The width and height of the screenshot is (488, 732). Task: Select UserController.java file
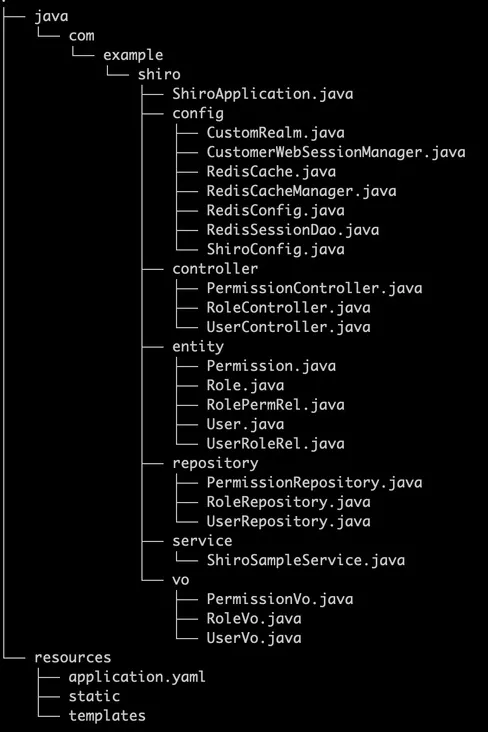tap(289, 327)
